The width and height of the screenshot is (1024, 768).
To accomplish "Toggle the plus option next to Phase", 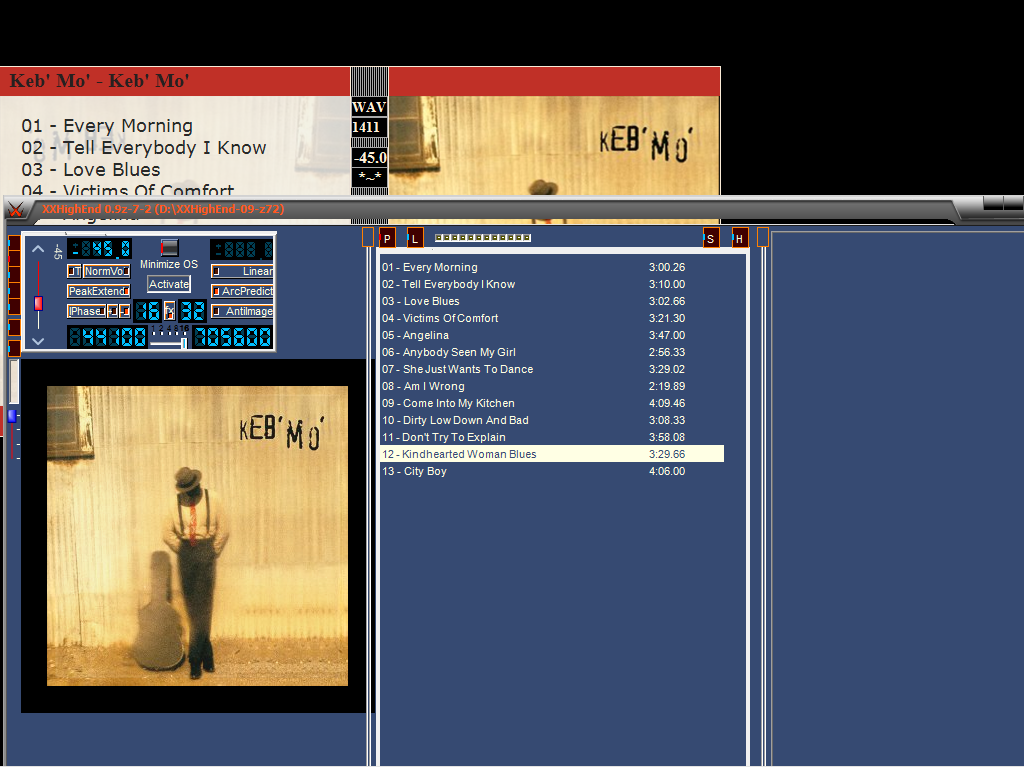I will (x=113, y=312).
